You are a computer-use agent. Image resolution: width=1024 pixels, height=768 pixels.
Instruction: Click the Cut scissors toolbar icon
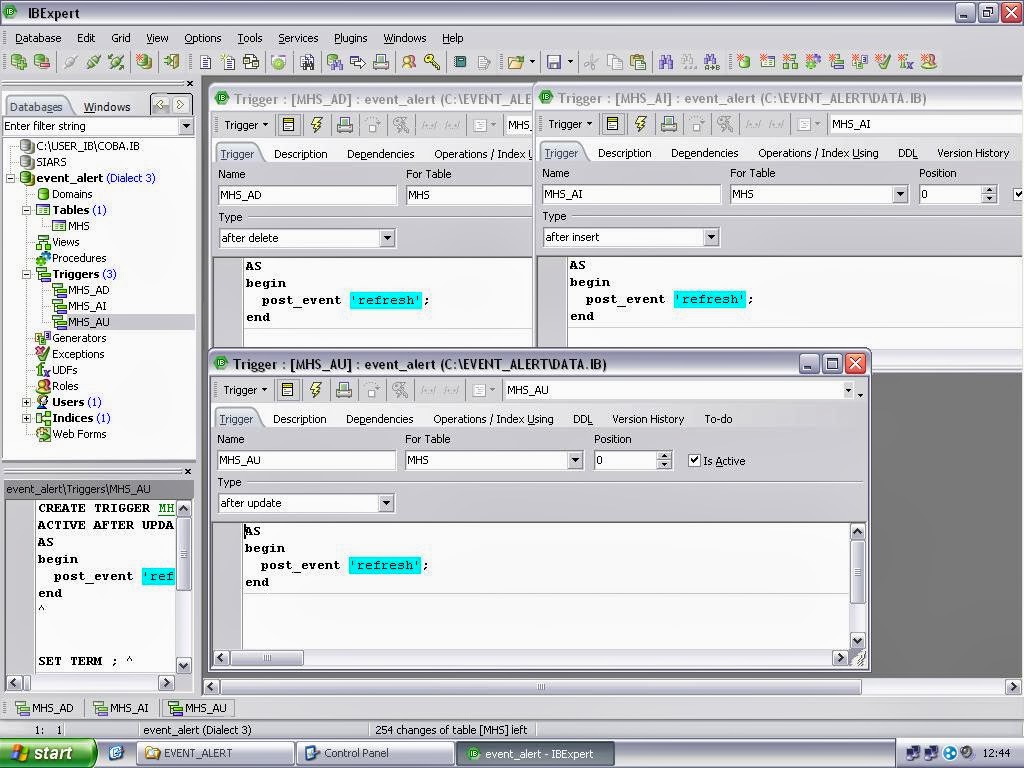(591, 62)
